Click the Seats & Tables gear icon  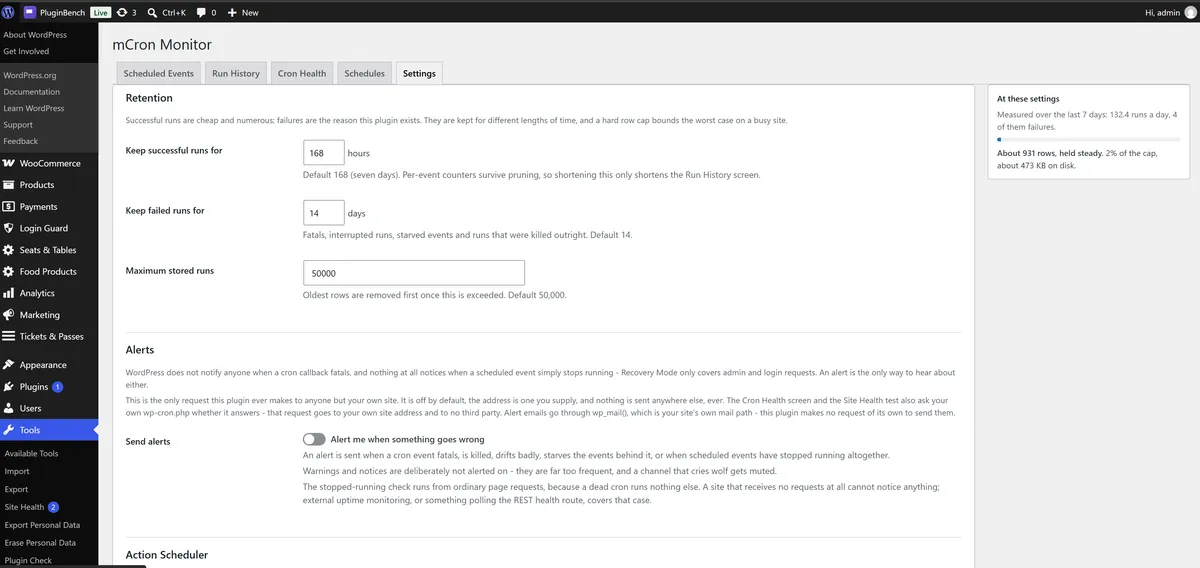point(9,250)
